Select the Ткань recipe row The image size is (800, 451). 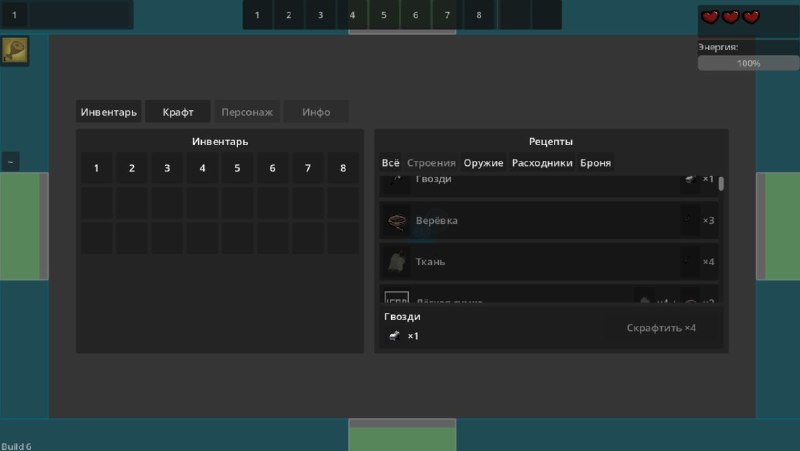point(549,262)
